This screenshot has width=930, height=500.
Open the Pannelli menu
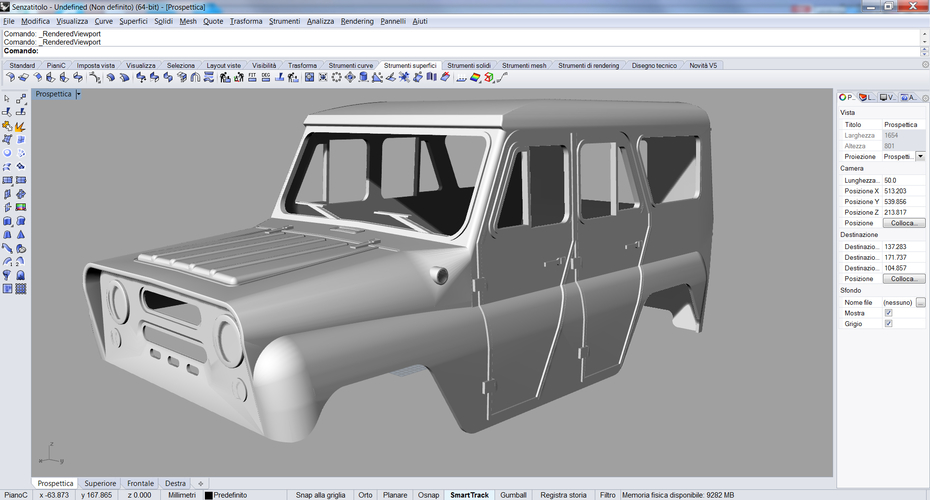point(393,21)
